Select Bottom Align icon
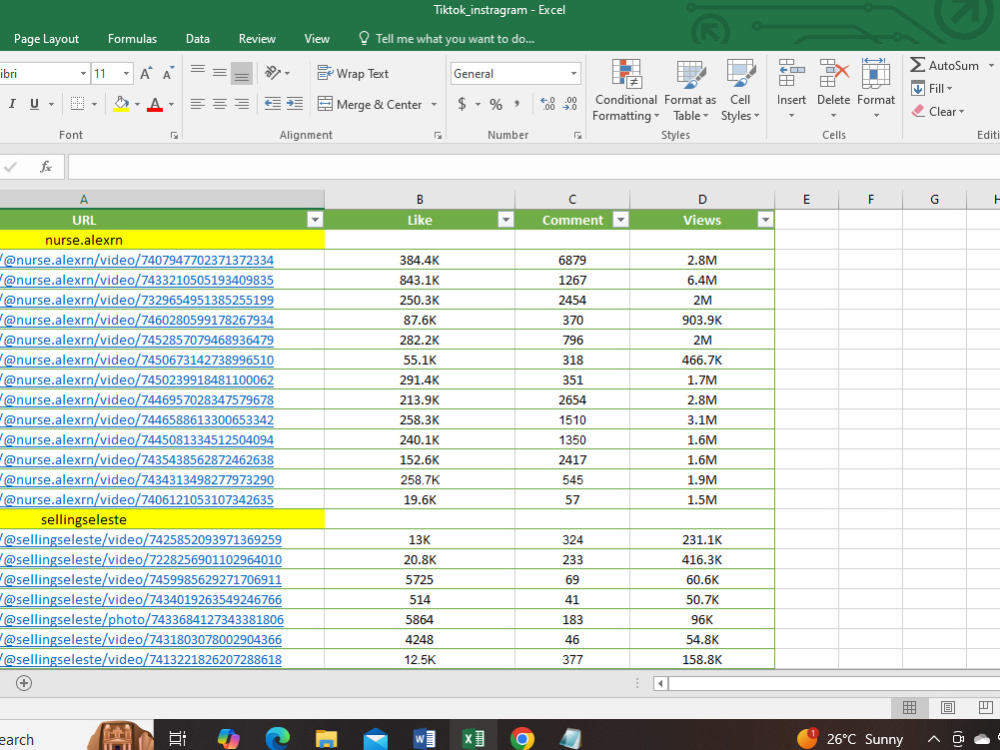 coord(242,73)
